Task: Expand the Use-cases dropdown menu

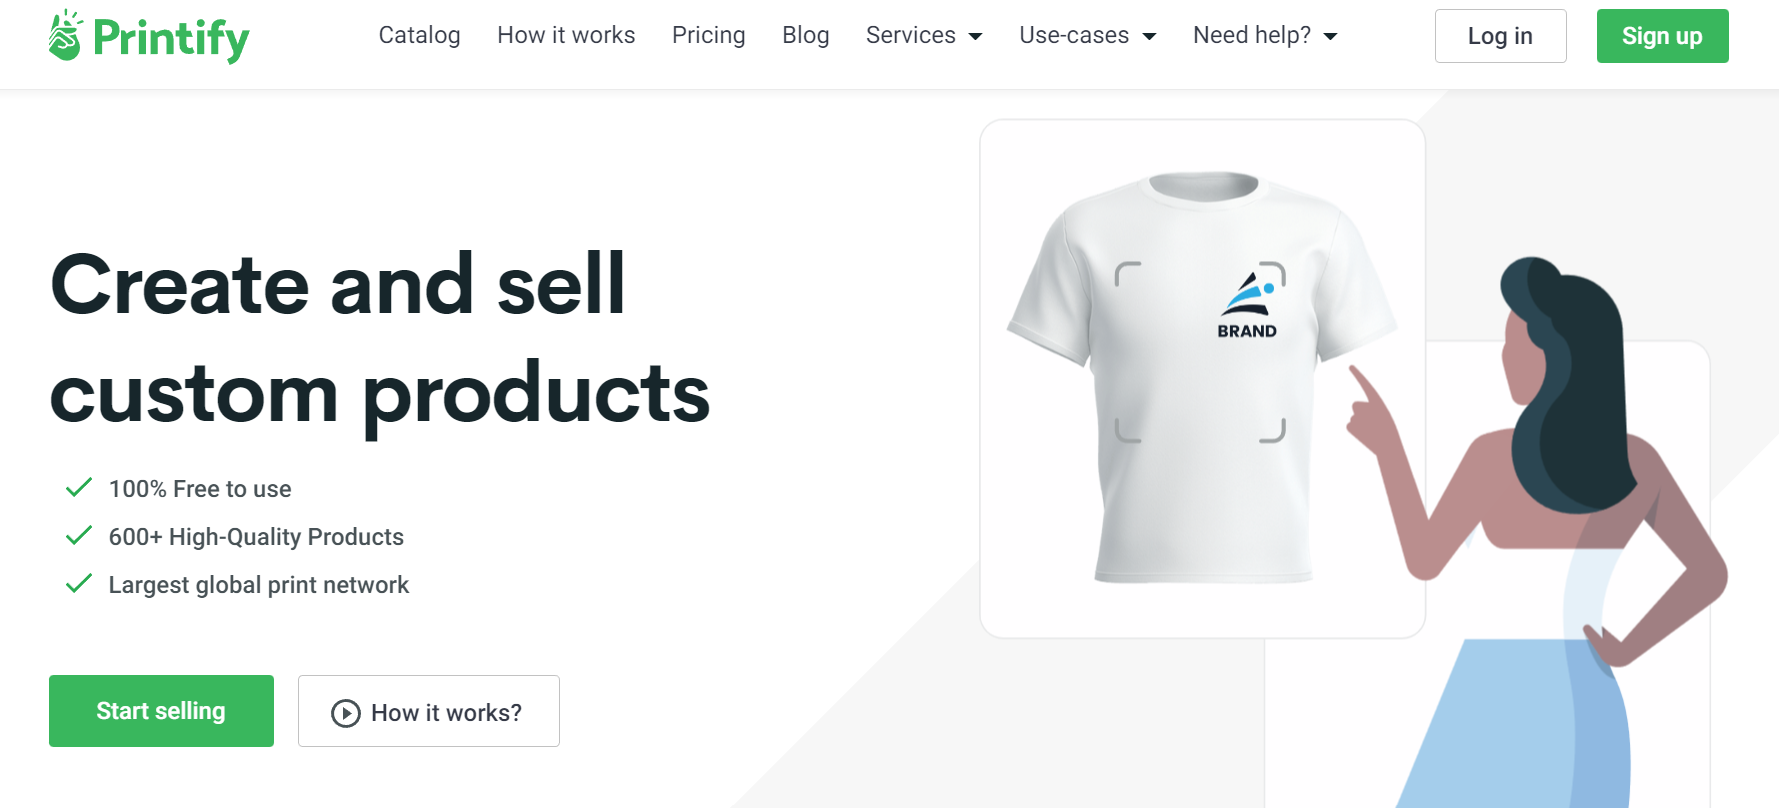Action: 1087,36
